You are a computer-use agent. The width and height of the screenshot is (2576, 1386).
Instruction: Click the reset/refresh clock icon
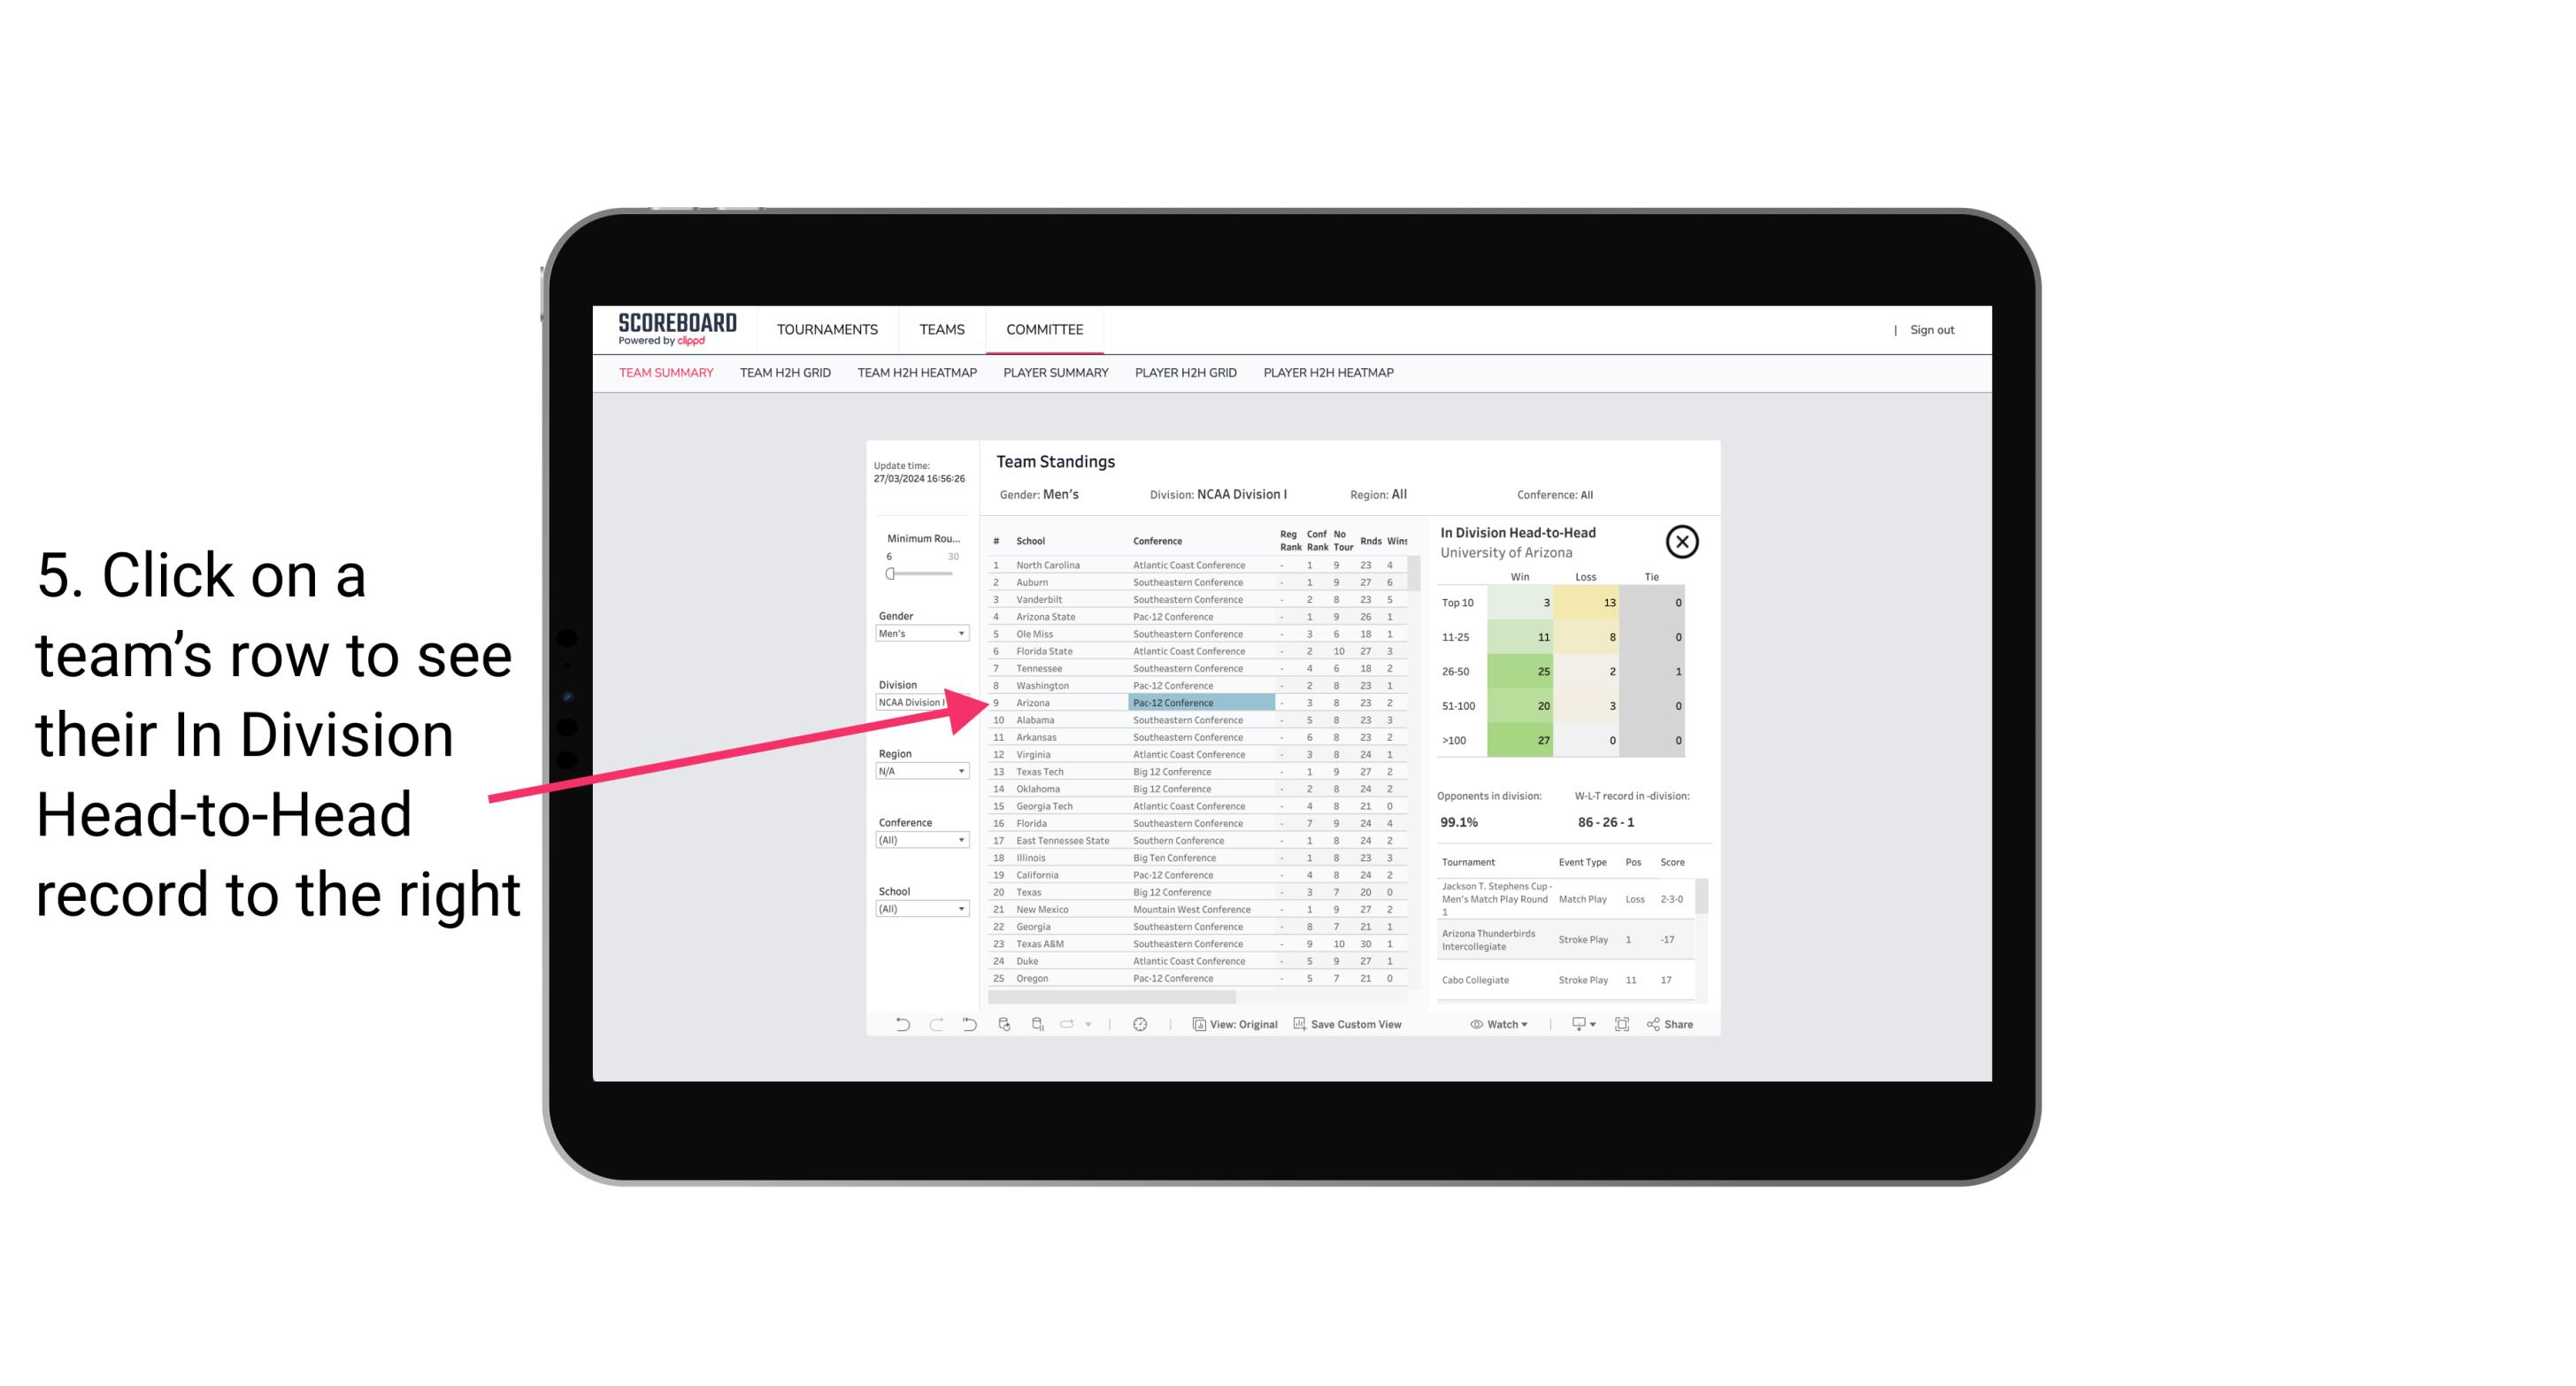pyautogui.click(x=1140, y=1026)
